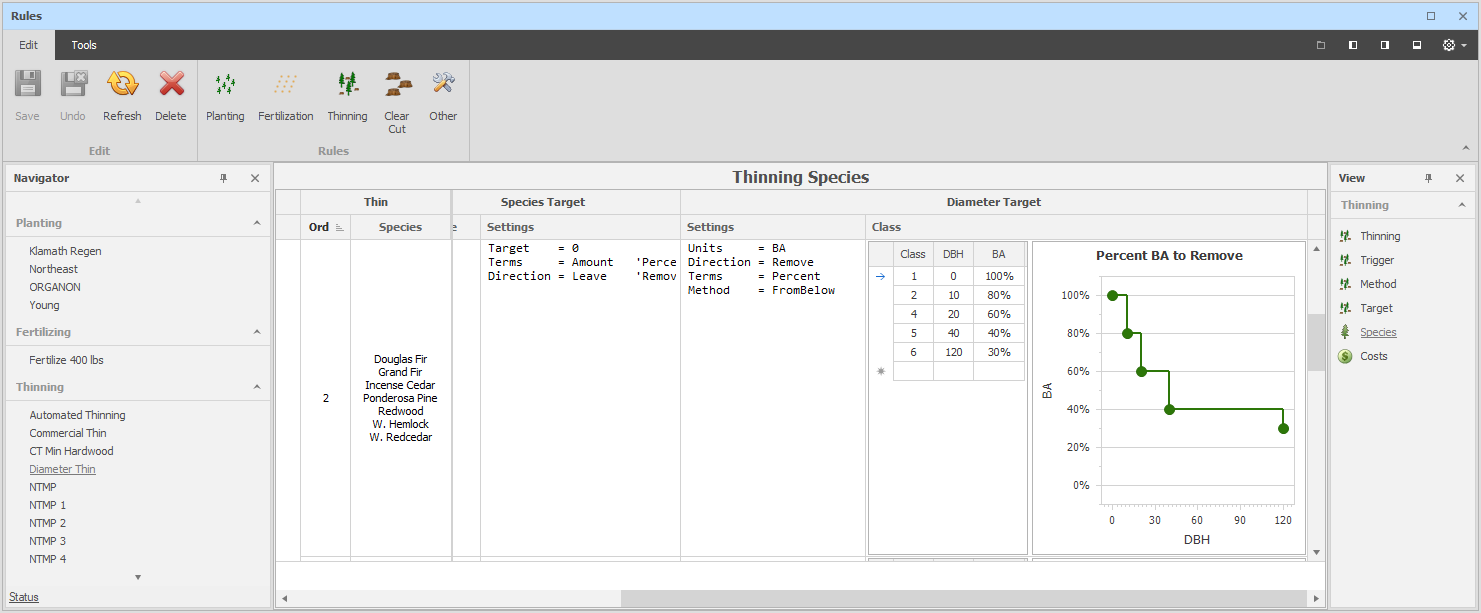Pin the Navigator panel
Viewport: 1481px width, 613px height.
[224, 178]
